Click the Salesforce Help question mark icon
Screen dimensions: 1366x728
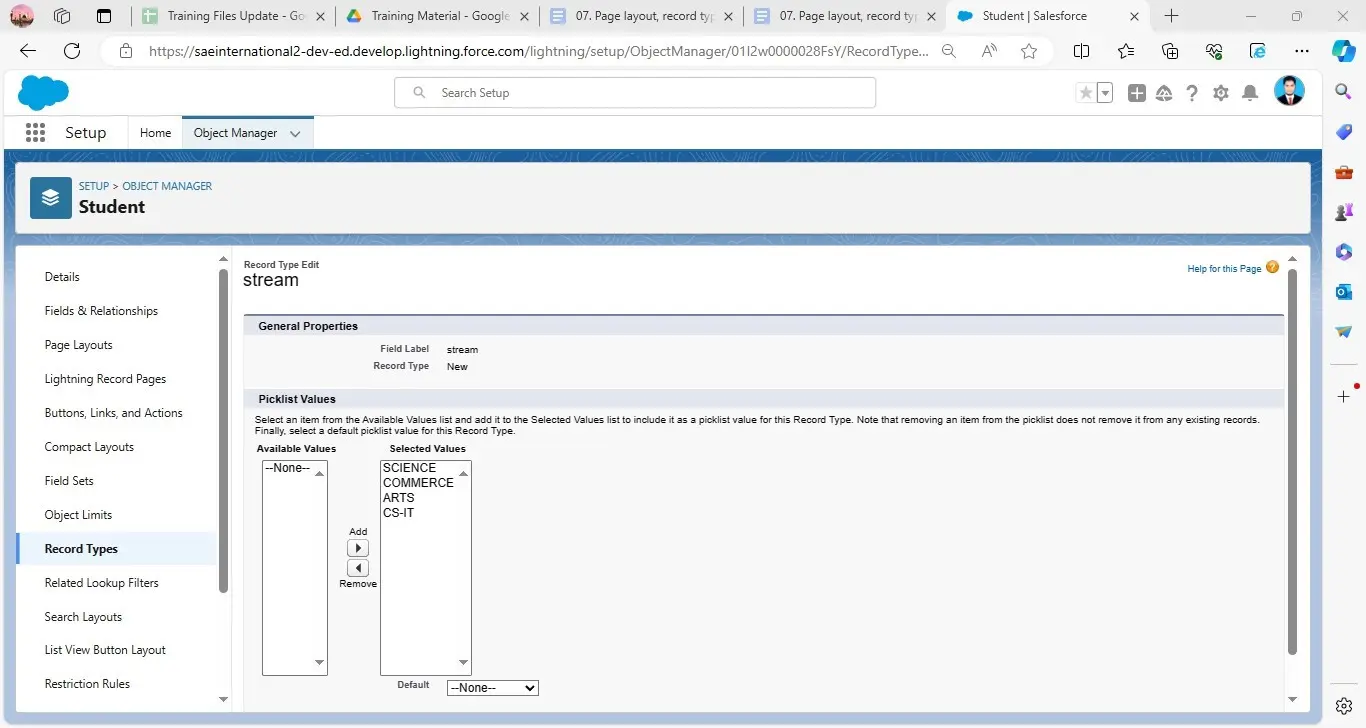point(1192,93)
